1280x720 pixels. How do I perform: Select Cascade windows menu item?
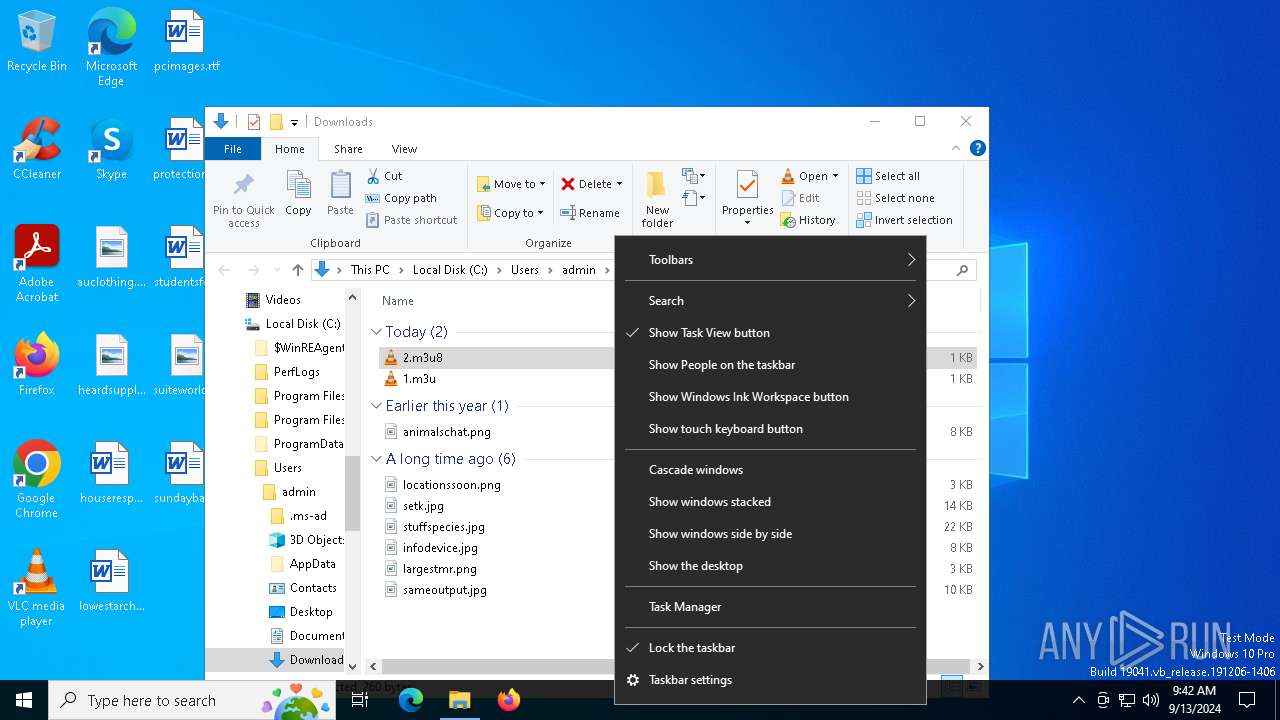(770, 470)
